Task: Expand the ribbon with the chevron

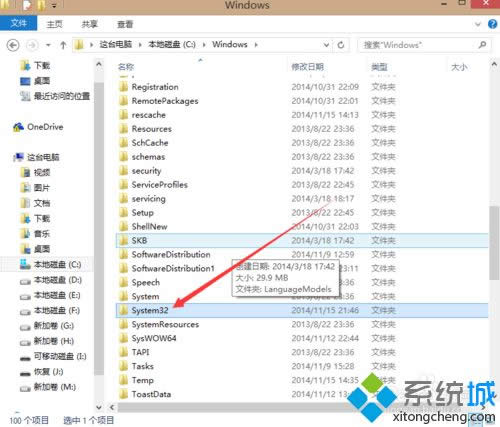Action: (478, 24)
